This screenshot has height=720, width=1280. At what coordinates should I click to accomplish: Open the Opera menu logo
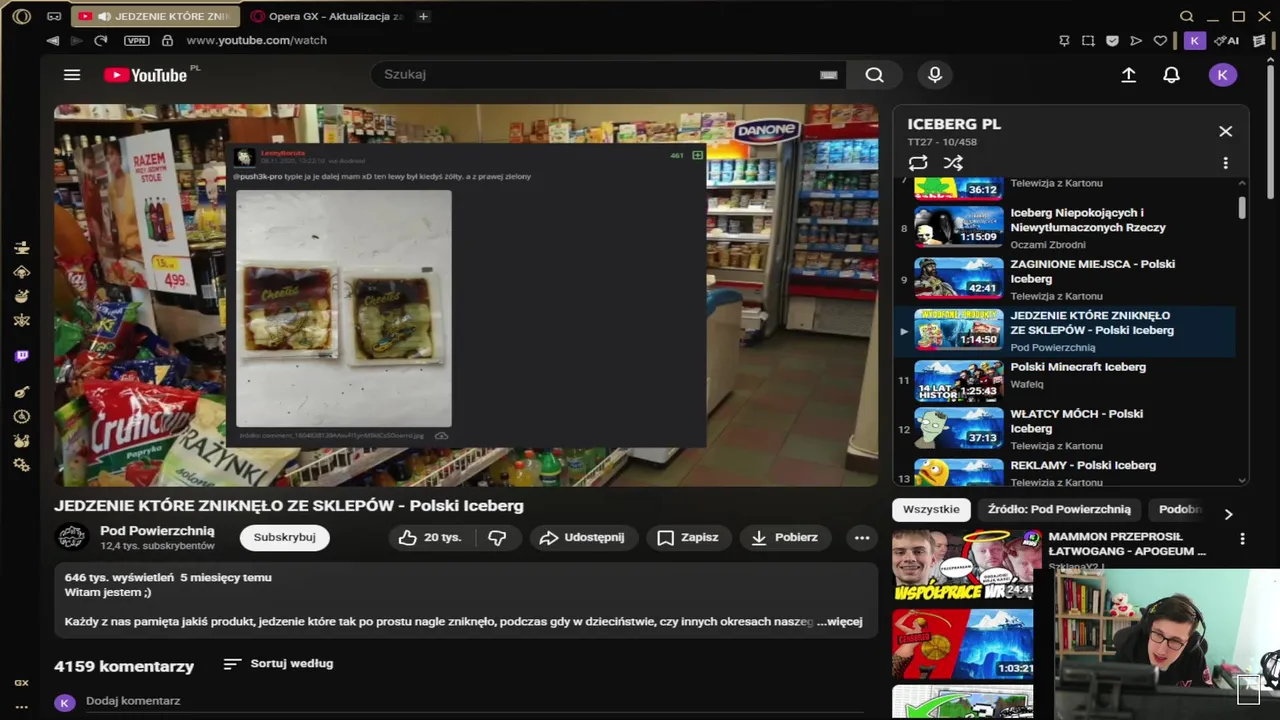[x=21, y=16]
